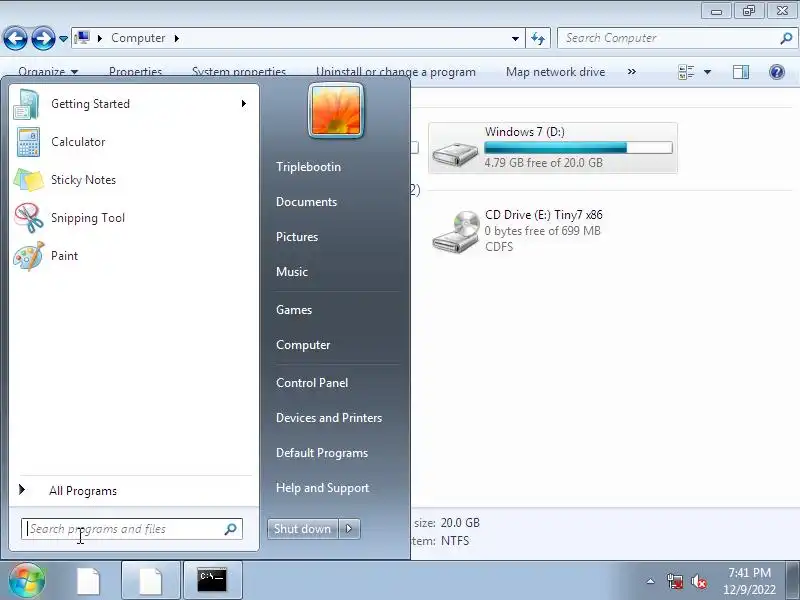Click the Shut down button
This screenshot has height=600, width=800.
tap(302, 529)
